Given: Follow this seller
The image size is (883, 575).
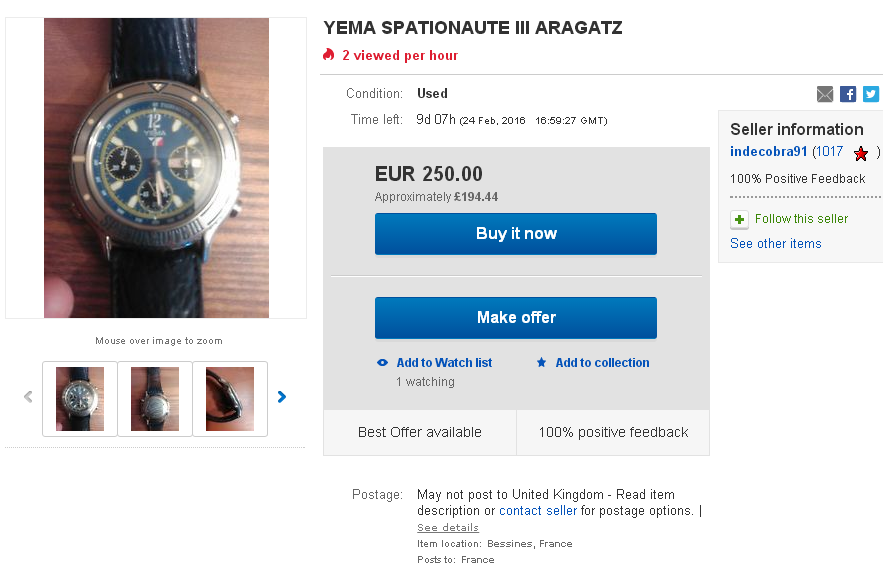Looking at the screenshot, I should 801,219.
